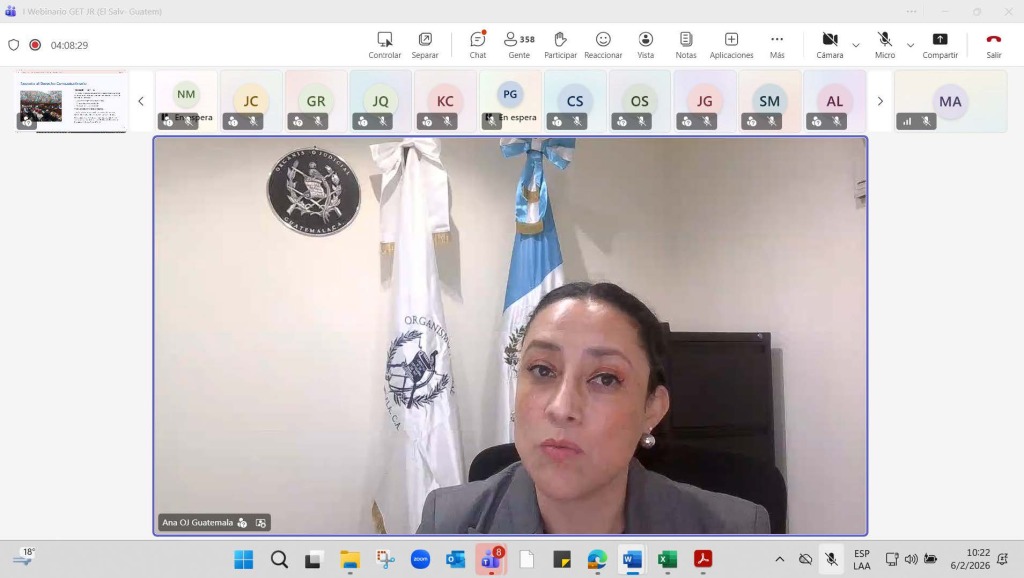1024x578 pixels.
Task: Raise hand with Participar icon
Action: click(560, 40)
